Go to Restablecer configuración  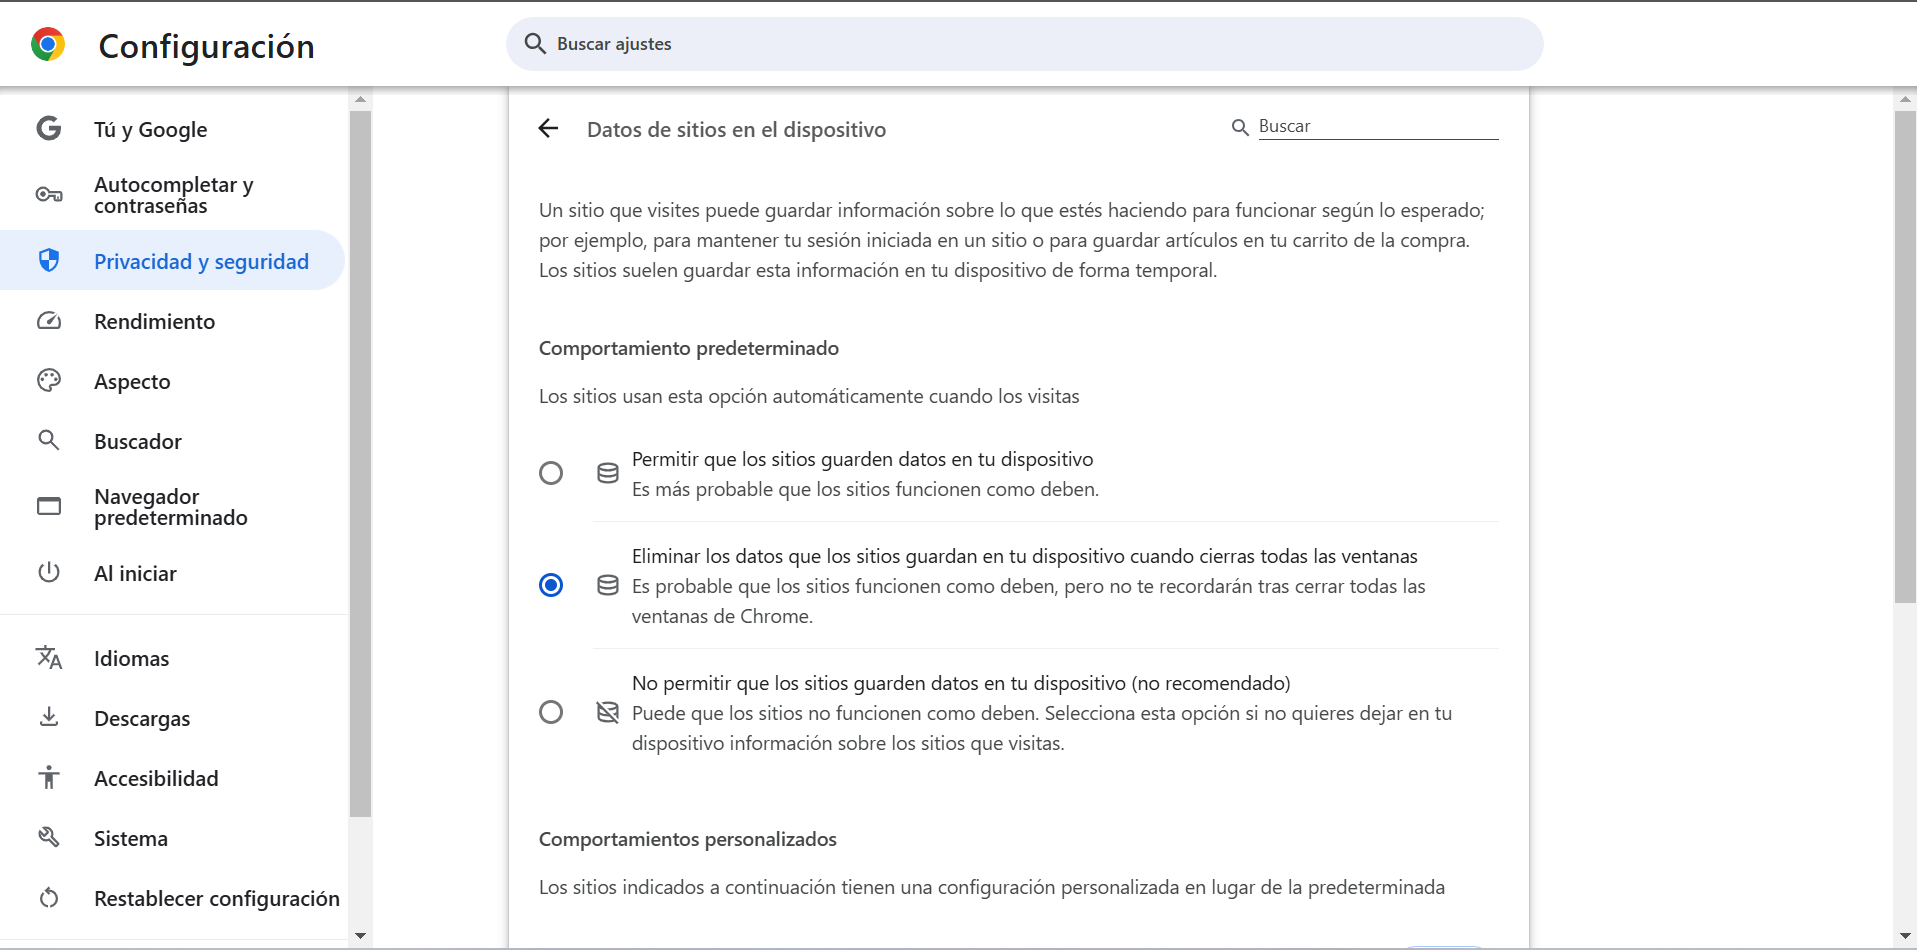coord(216,898)
